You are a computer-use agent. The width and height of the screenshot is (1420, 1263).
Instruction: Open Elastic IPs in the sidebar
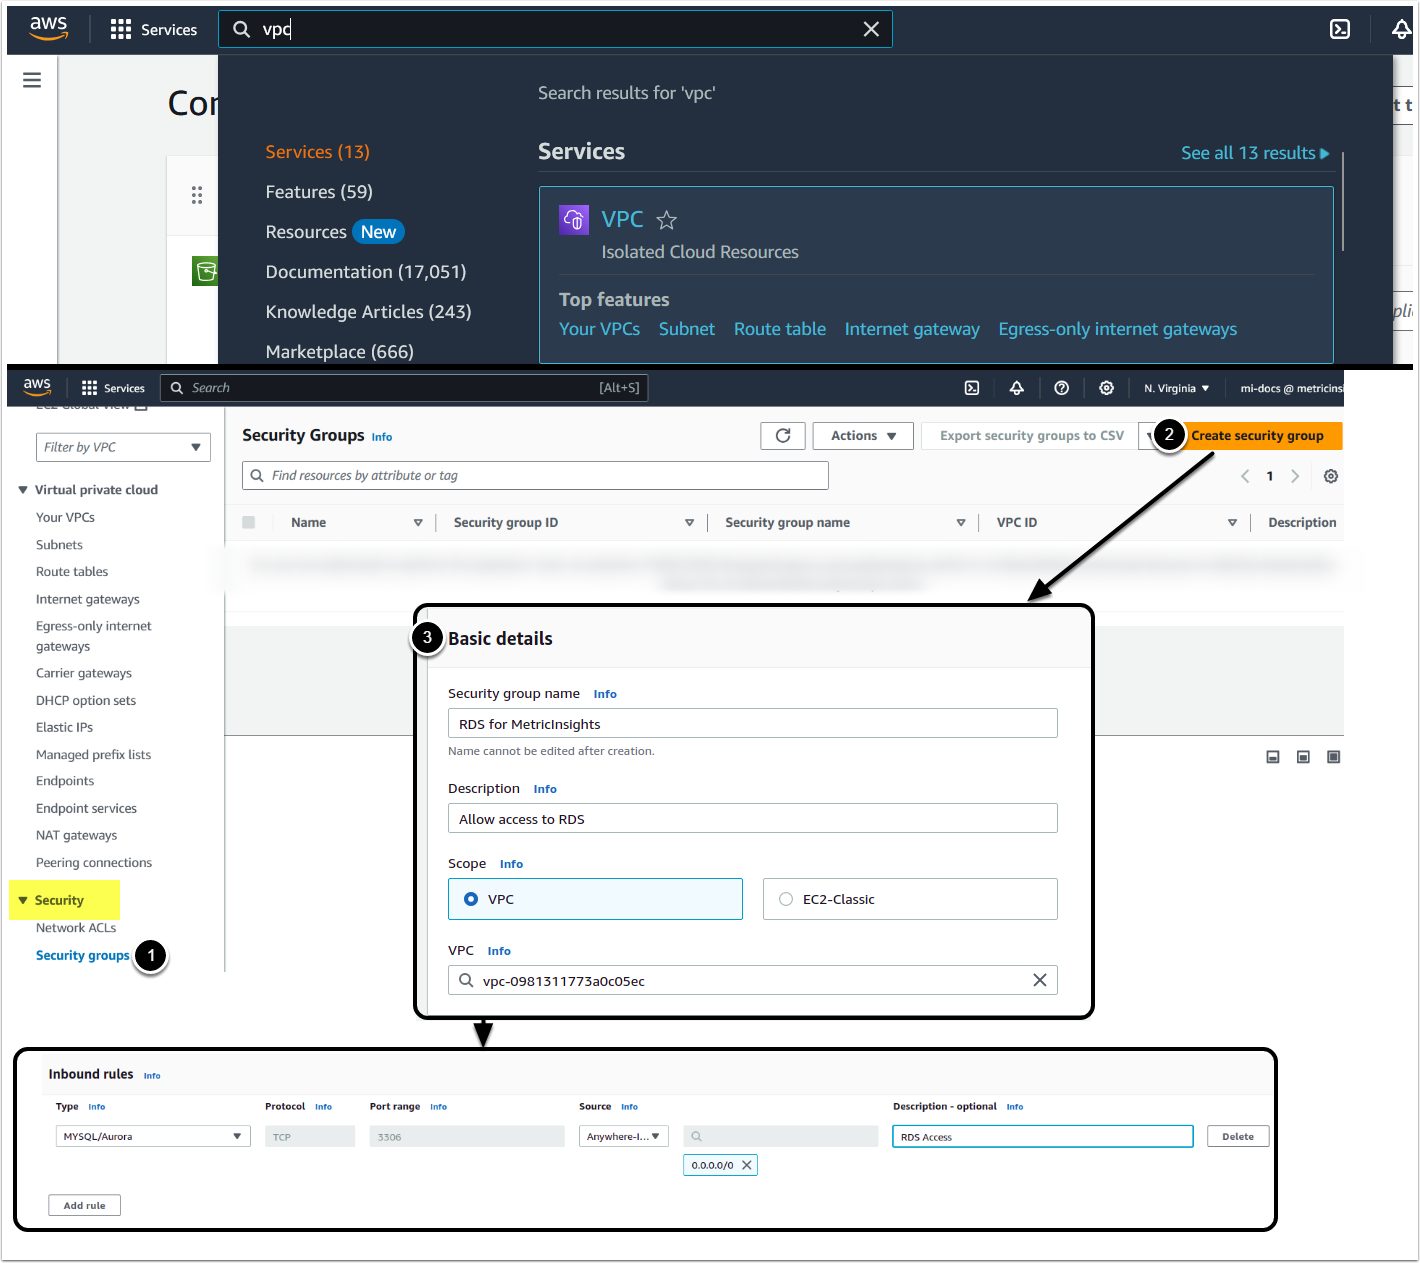pos(64,727)
